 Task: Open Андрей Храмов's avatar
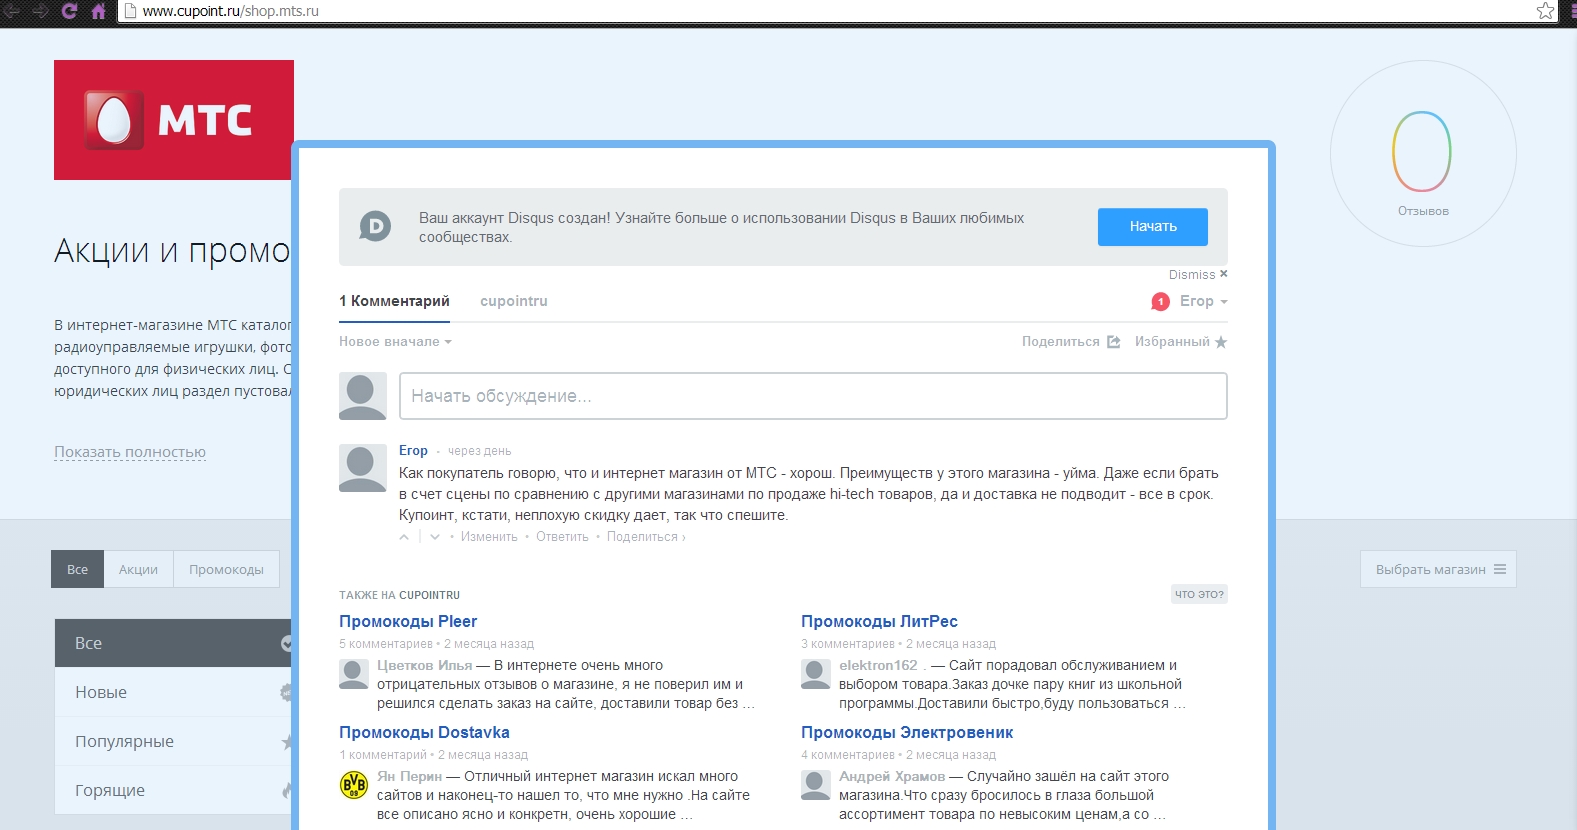pyautogui.click(x=816, y=785)
